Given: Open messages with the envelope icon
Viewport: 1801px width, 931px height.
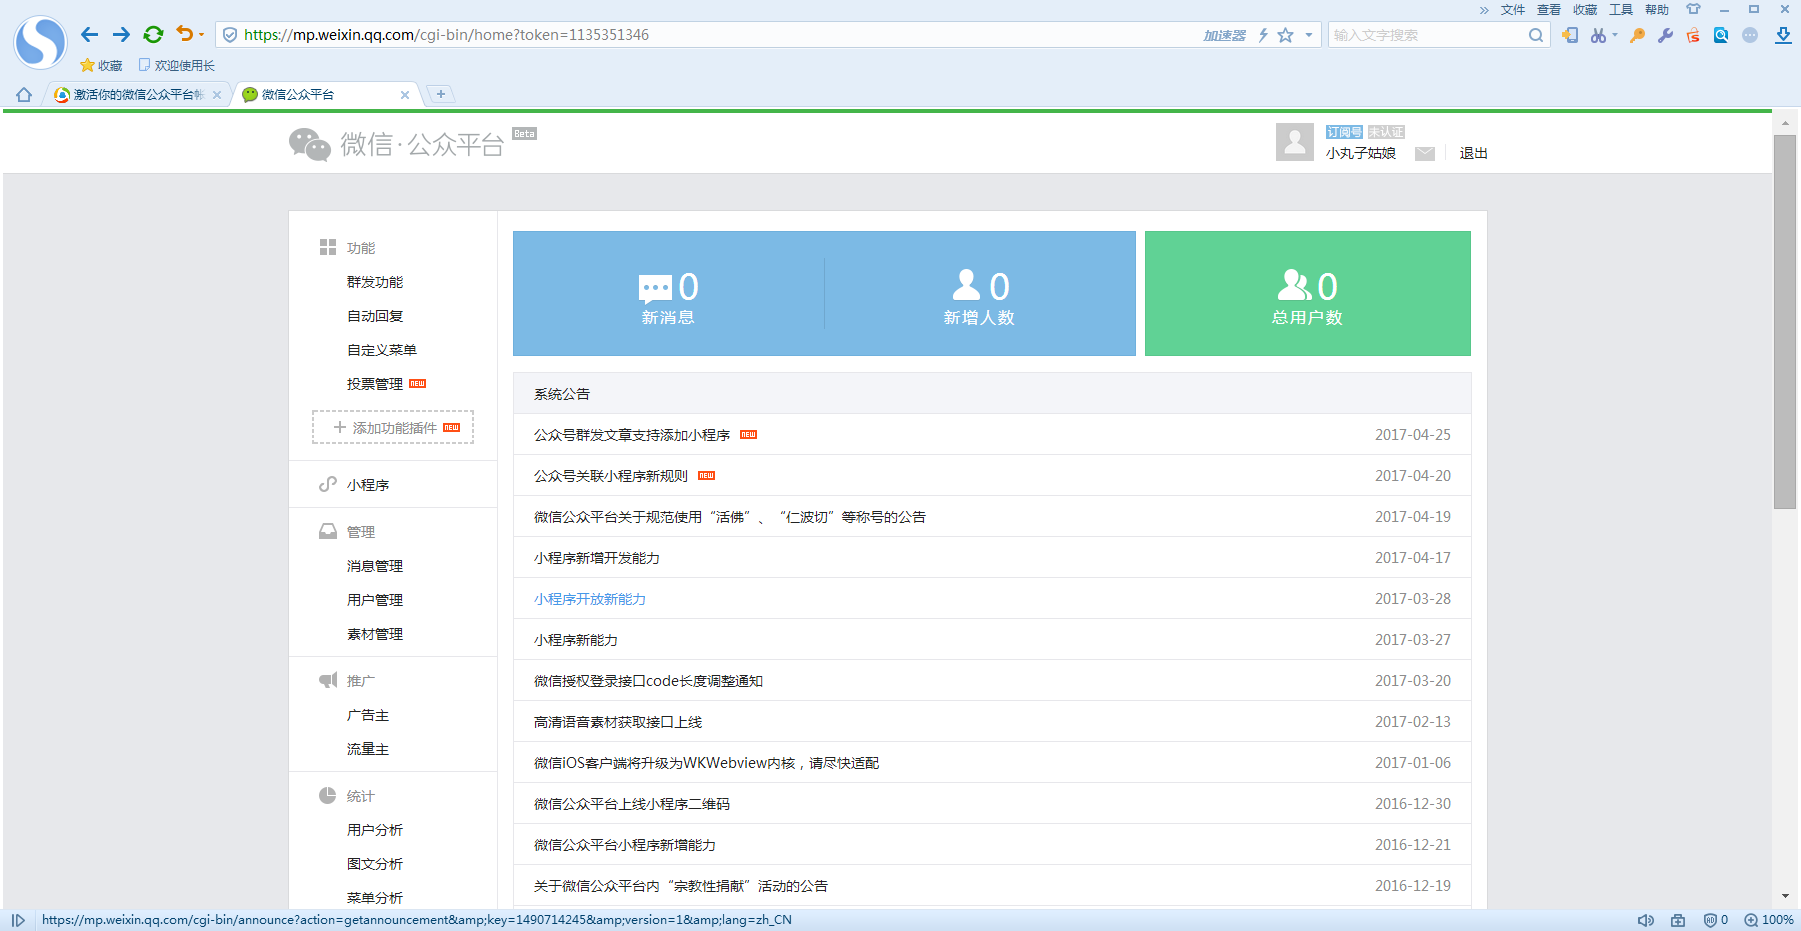Looking at the screenshot, I should (x=1425, y=153).
